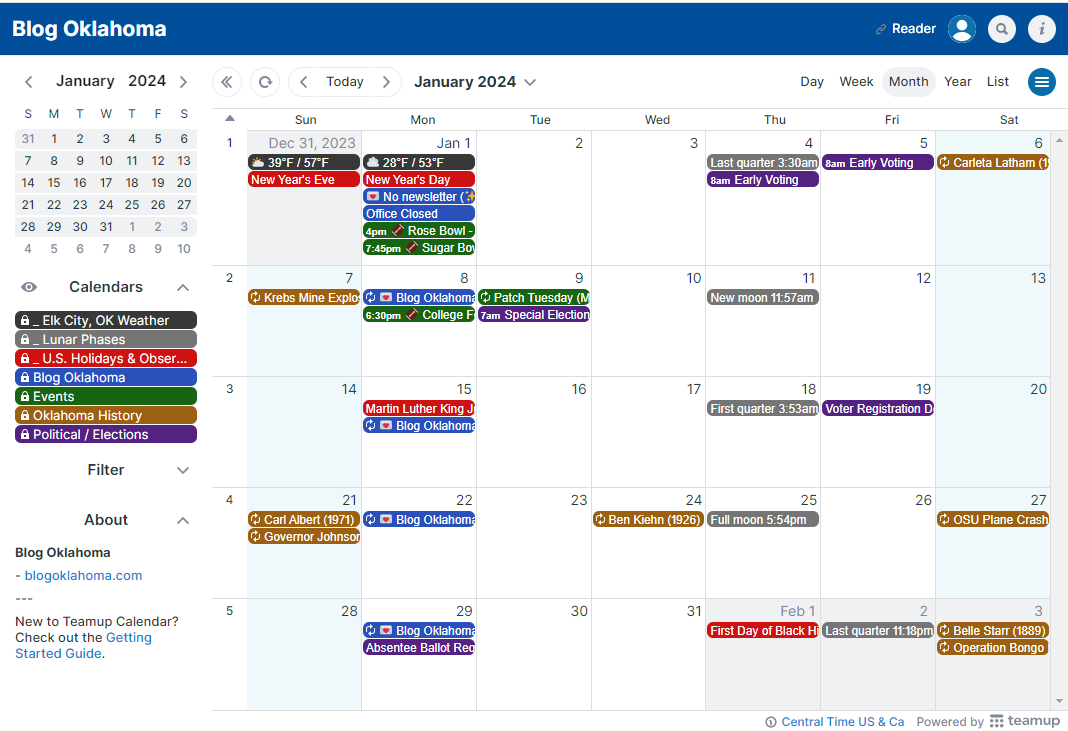
Task: Click the timezone clock icon in footer
Action: click(771, 722)
